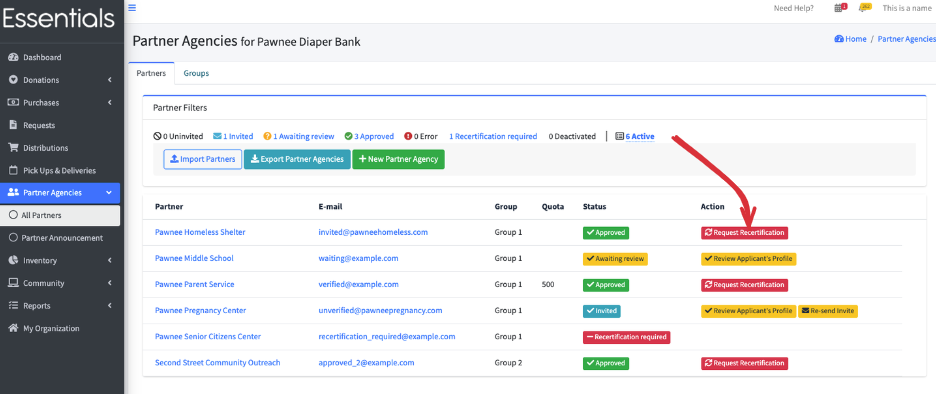Open the Reports sidebar menu
This screenshot has width=936, height=394.
click(60, 306)
